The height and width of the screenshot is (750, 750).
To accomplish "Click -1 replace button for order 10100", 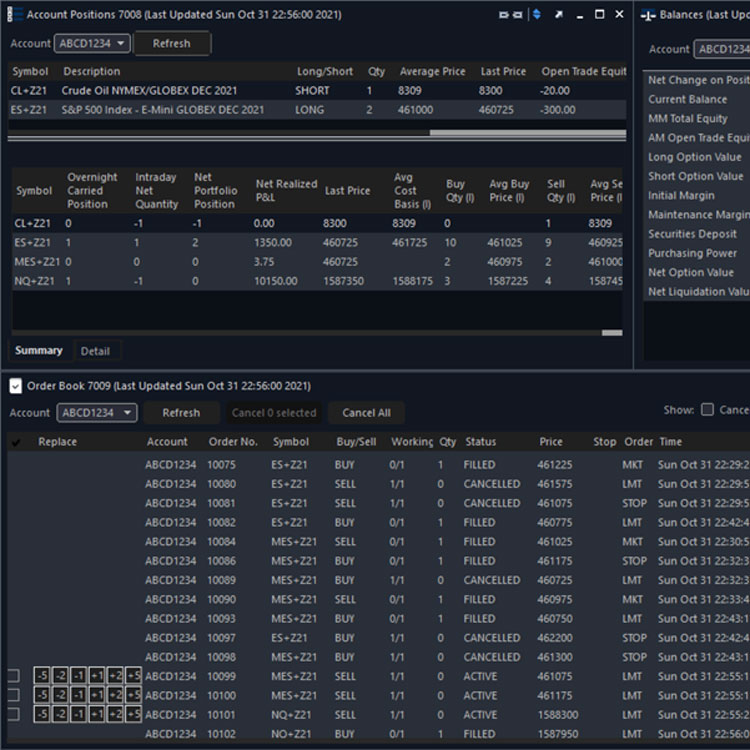I will point(78,695).
